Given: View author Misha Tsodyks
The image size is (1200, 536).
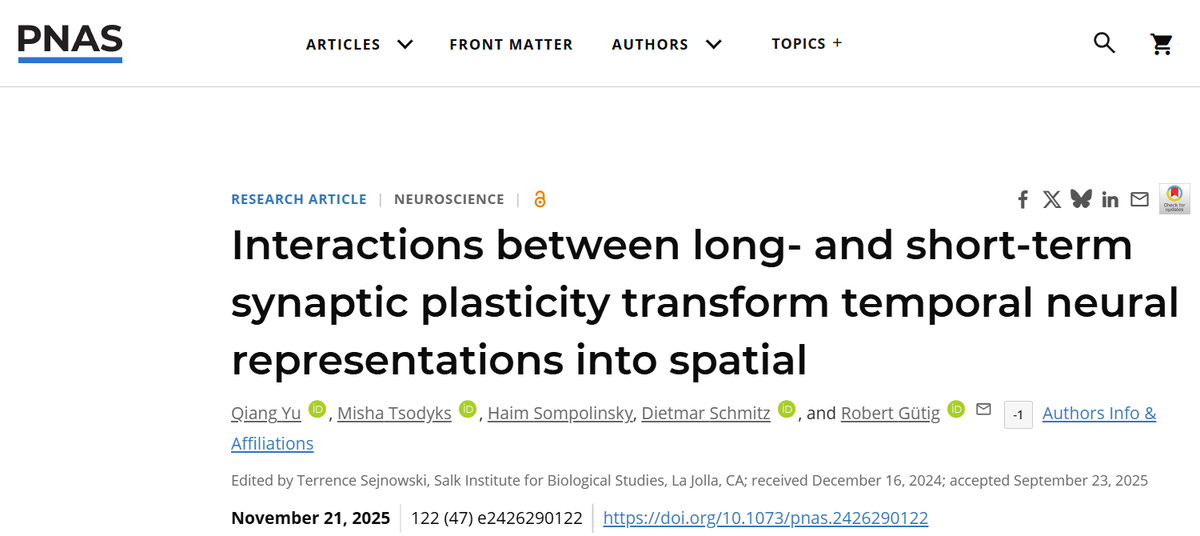Looking at the screenshot, I should click(x=394, y=413).
